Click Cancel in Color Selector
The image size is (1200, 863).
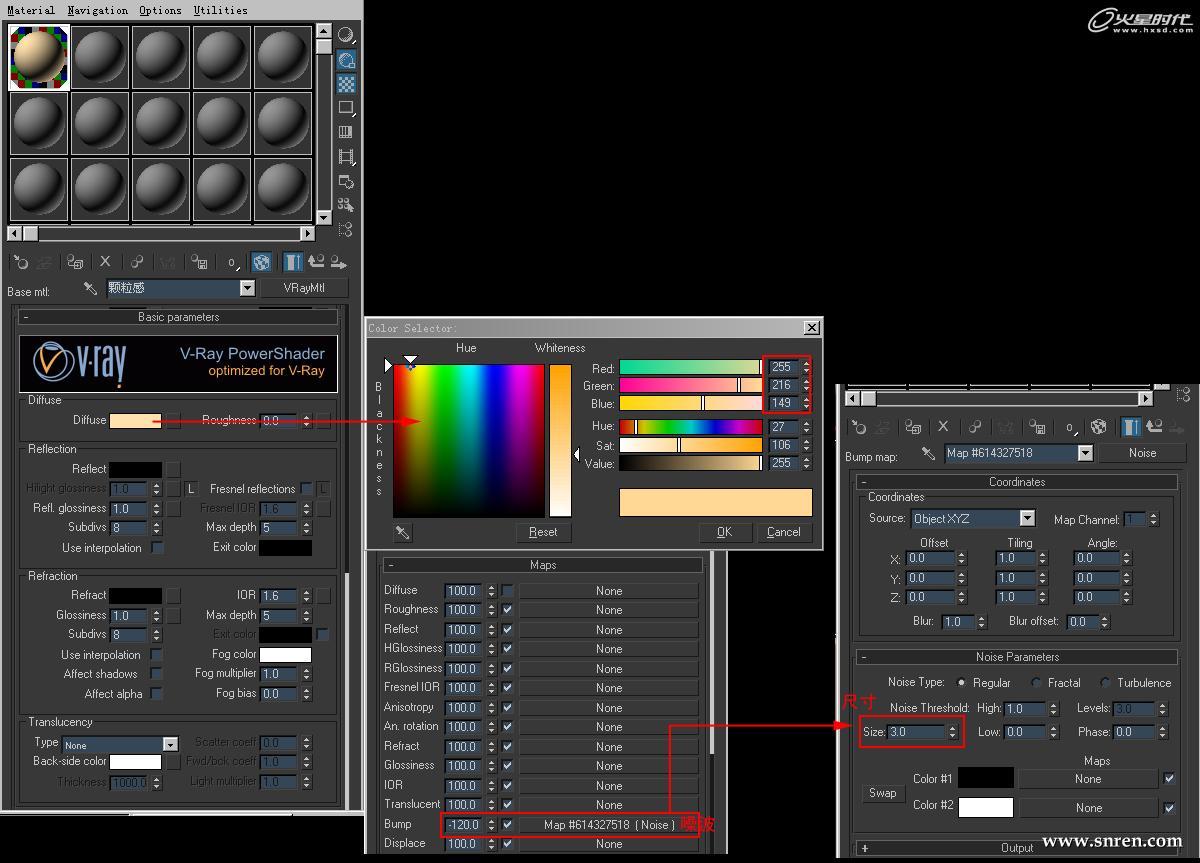click(784, 532)
